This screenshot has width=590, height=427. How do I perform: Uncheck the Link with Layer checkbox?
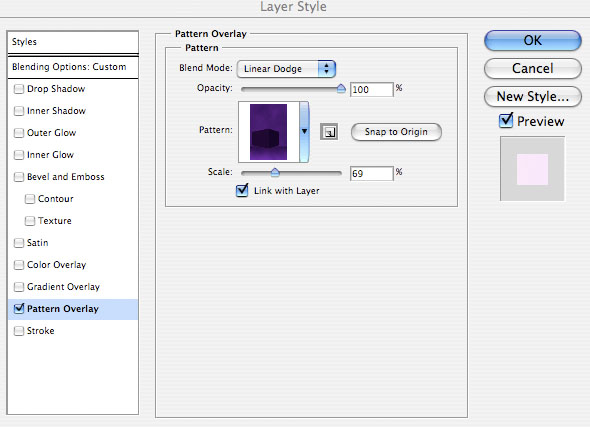click(x=242, y=190)
